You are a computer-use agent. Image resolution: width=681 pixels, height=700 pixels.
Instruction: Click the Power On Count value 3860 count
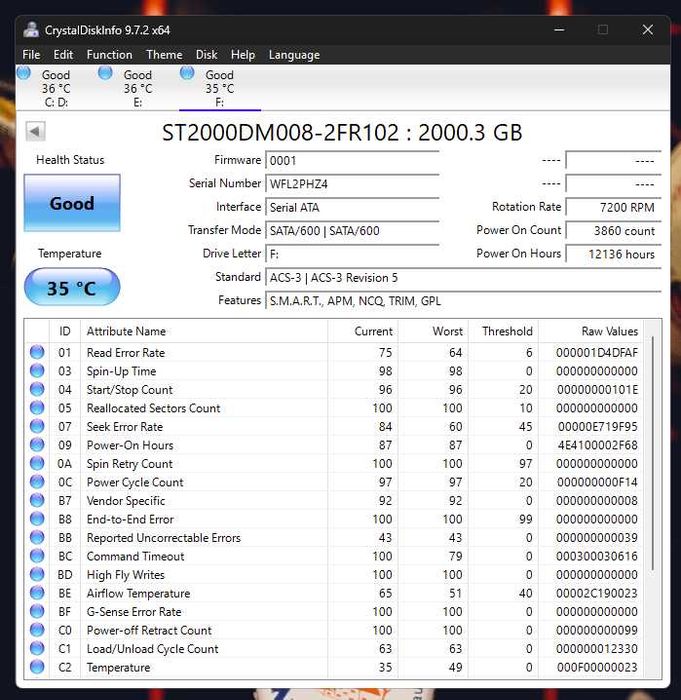pyautogui.click(x=614, y=230)
